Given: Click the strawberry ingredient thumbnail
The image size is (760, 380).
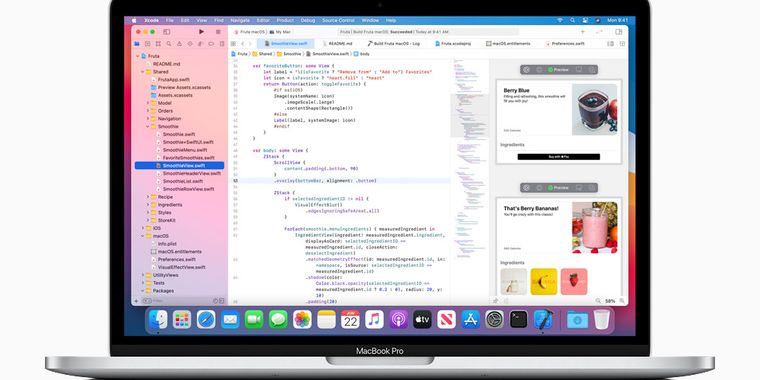Looking at the screenshot, I should tap(574, 282).
